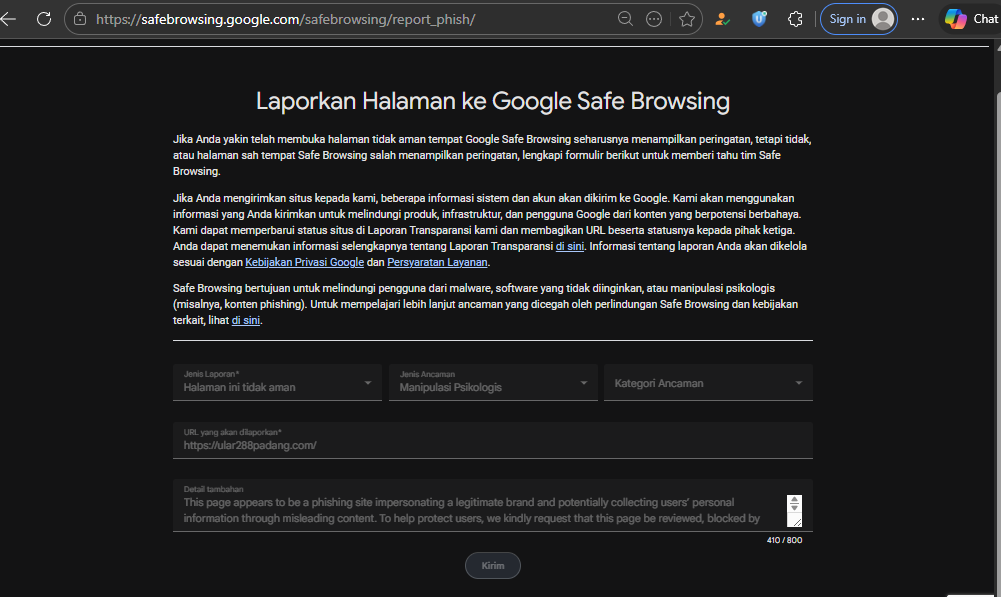Open the orange person-with-checkmark toolbar icon
The width and height of the screenshot is (1001, 597).
pos(723,19)
